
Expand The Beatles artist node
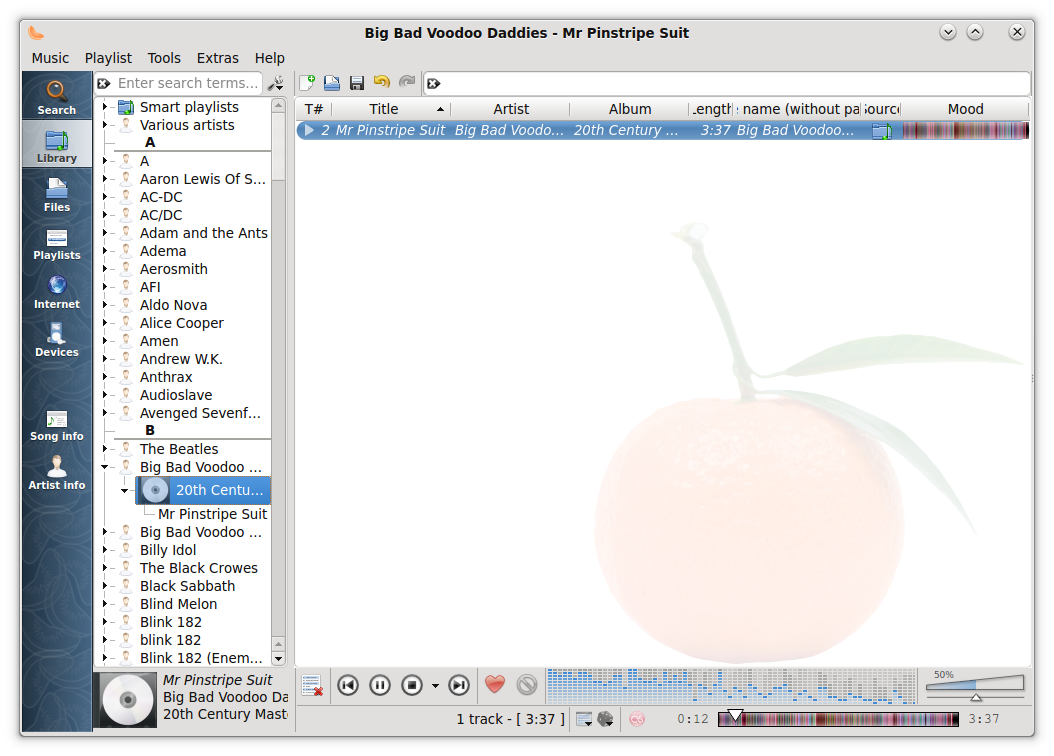coord(104,449)
